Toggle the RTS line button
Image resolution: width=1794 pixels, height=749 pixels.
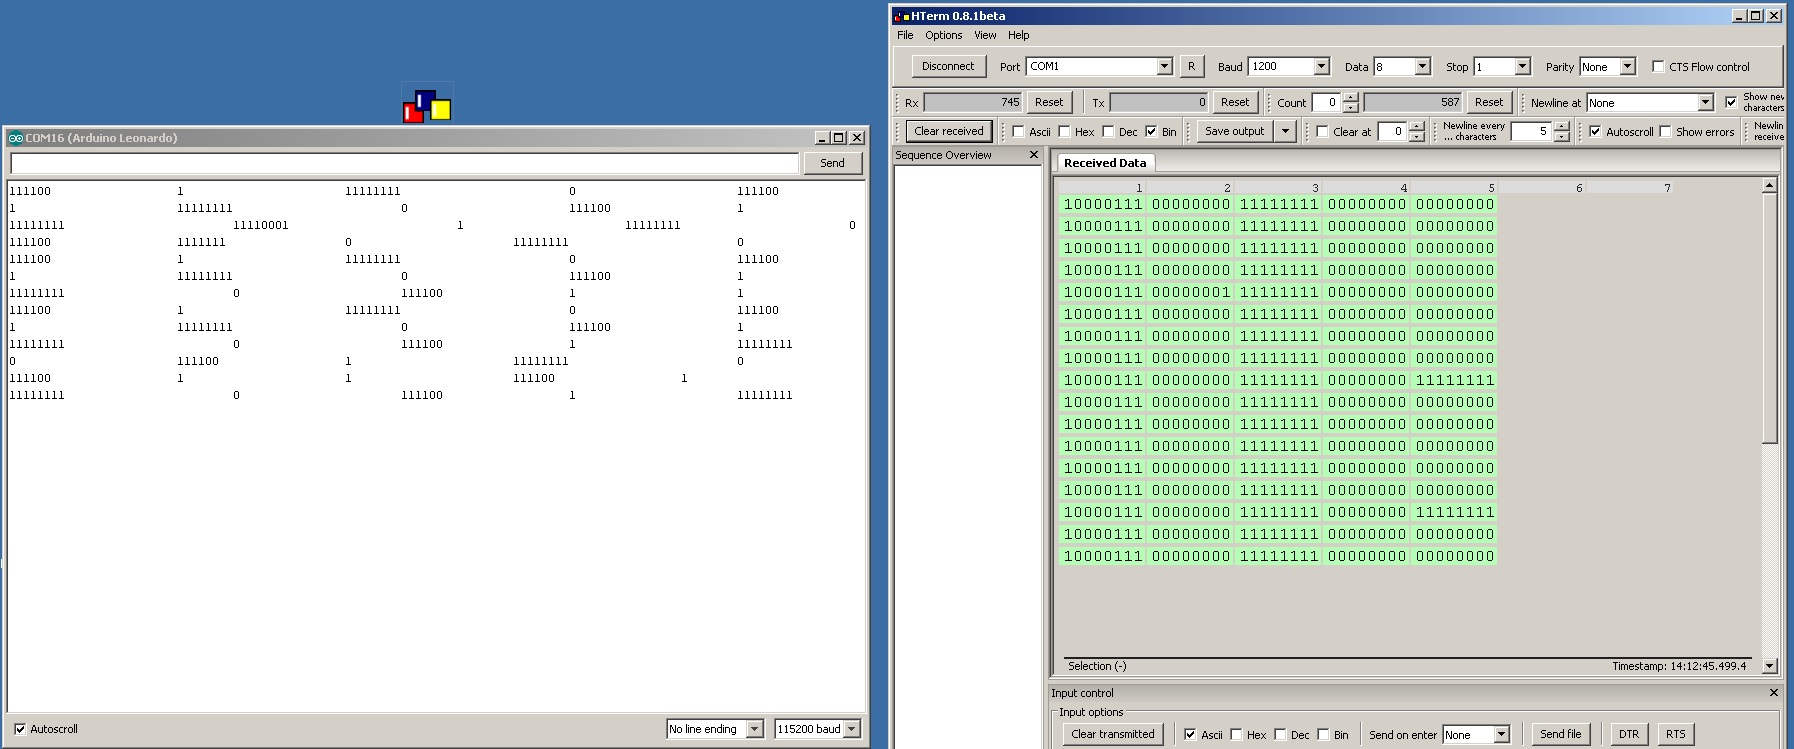point(1676,734)
